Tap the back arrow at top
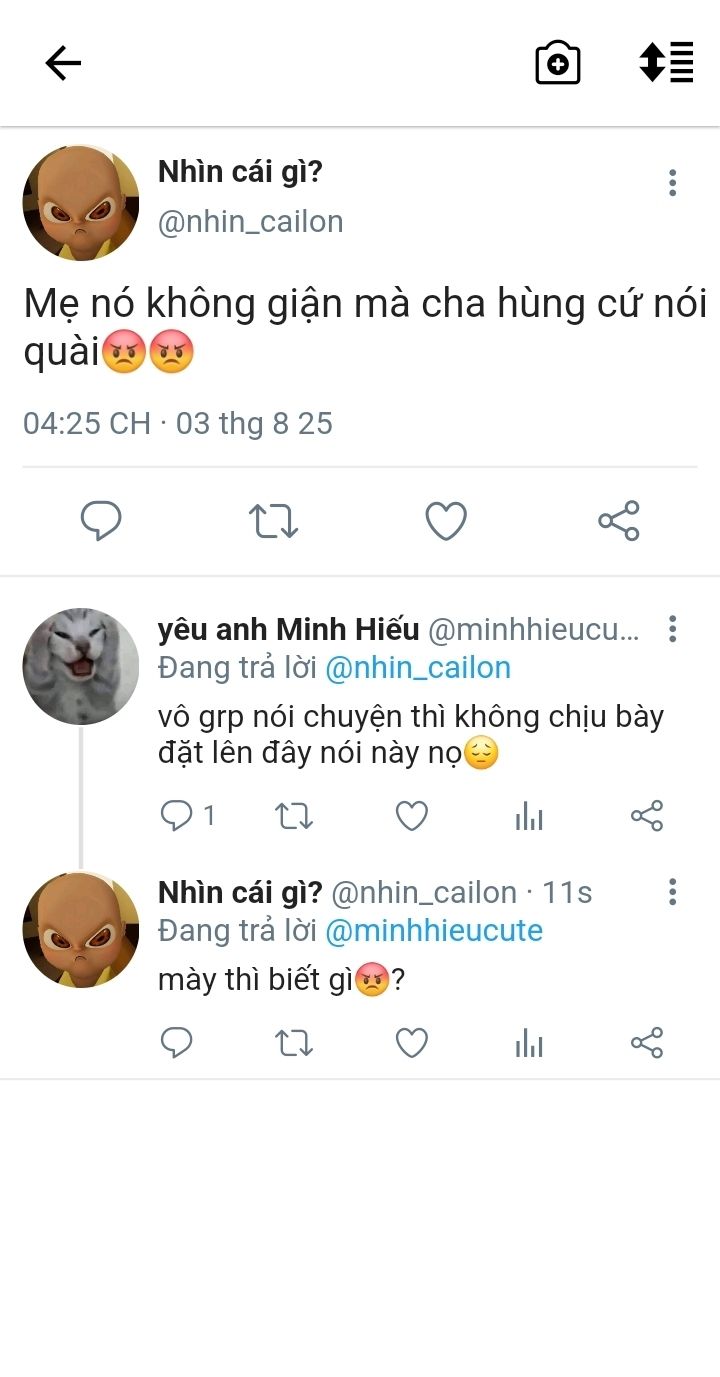Viewport: 720px width, 1377px height. coord(63,64)
